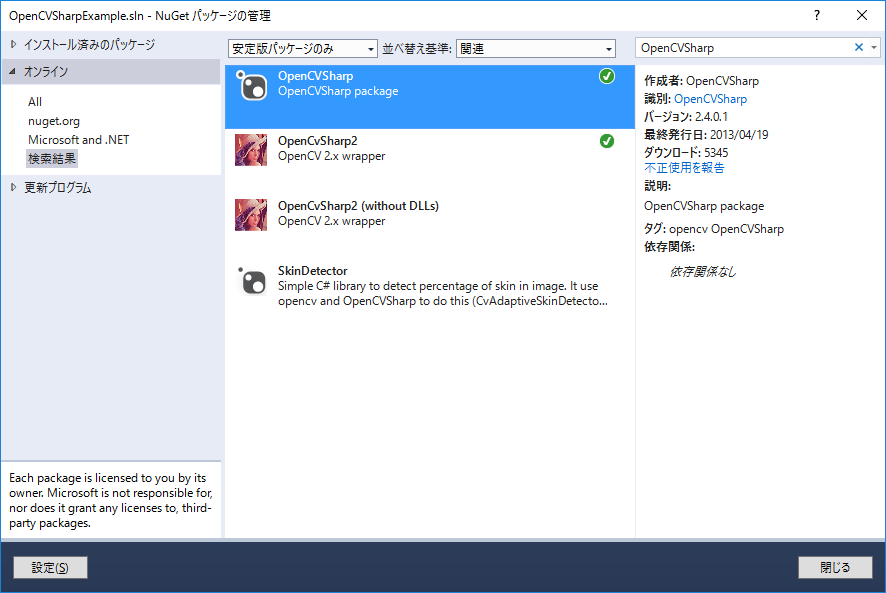
Task: Open the search box history dropdown arrow
Action: (874, 48)
